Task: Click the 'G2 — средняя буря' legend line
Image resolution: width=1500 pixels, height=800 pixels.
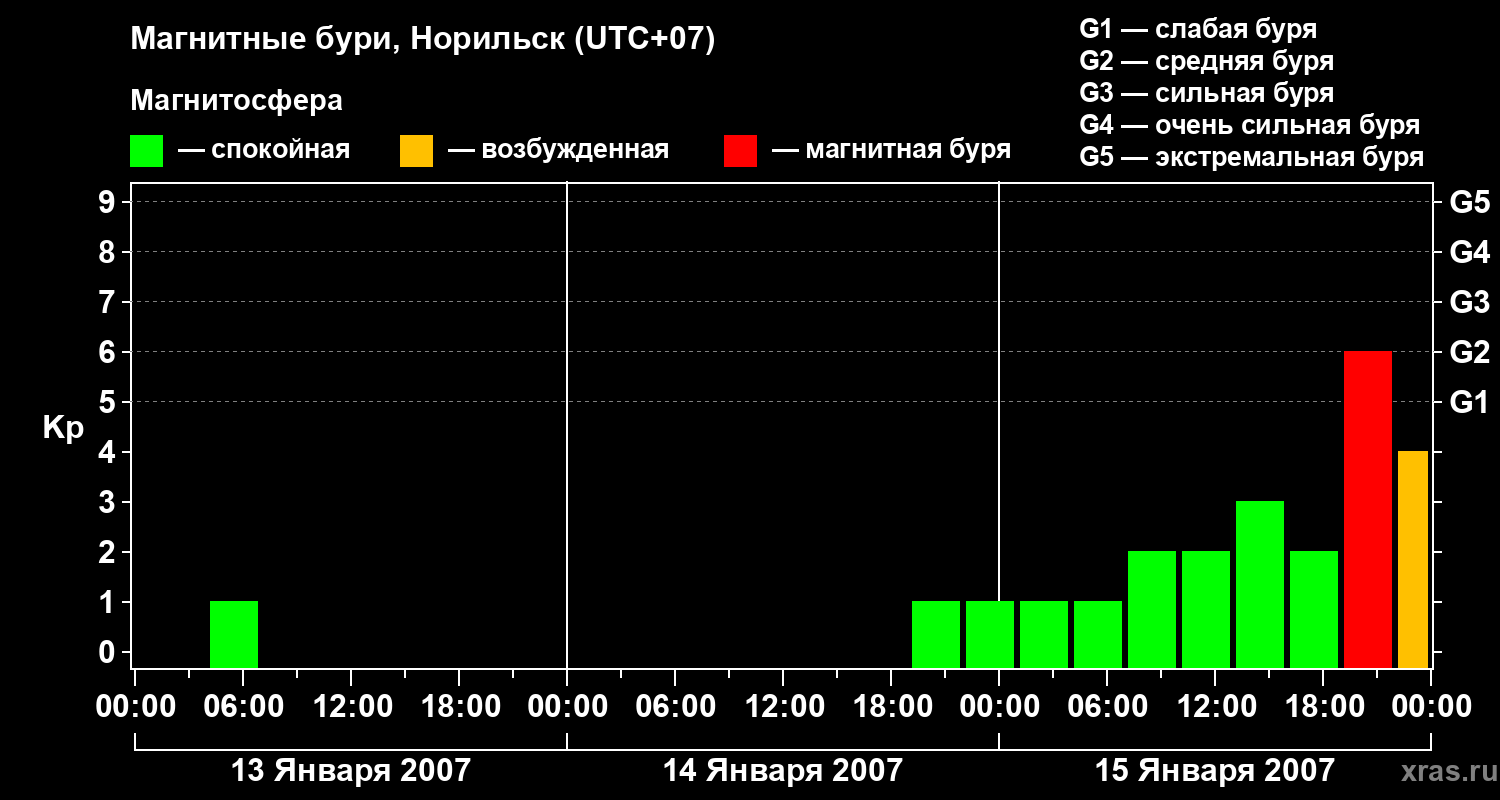Action: click(x=1207, y=61)
